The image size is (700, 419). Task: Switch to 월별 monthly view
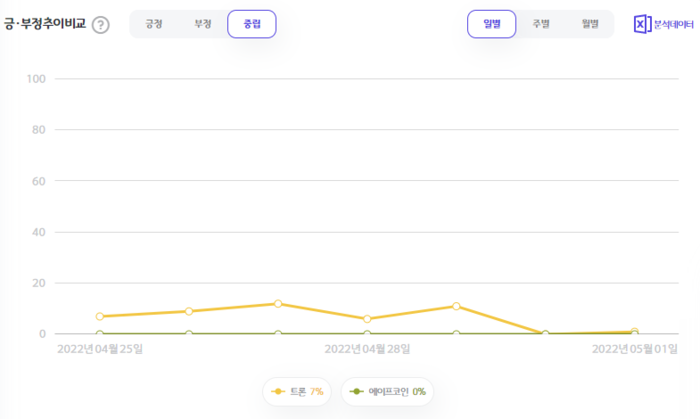590,24
